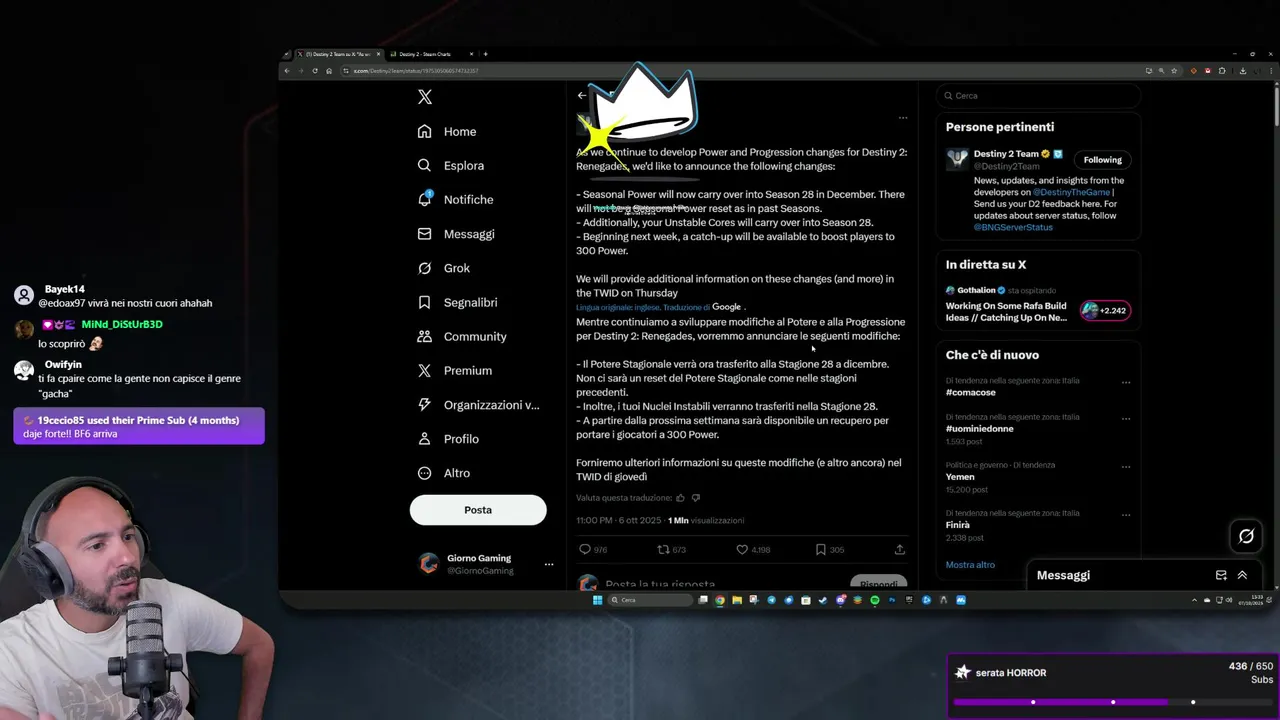Click the Posta la tua risposta field

[660, 584]
